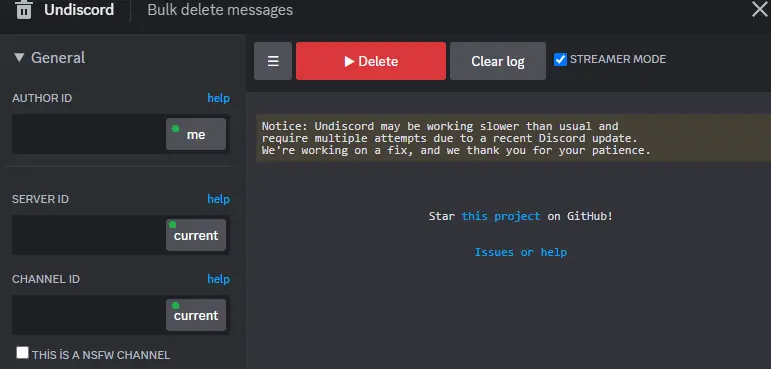
Task: Click the CHANNEL ID label
Action: tap(46, 279)
